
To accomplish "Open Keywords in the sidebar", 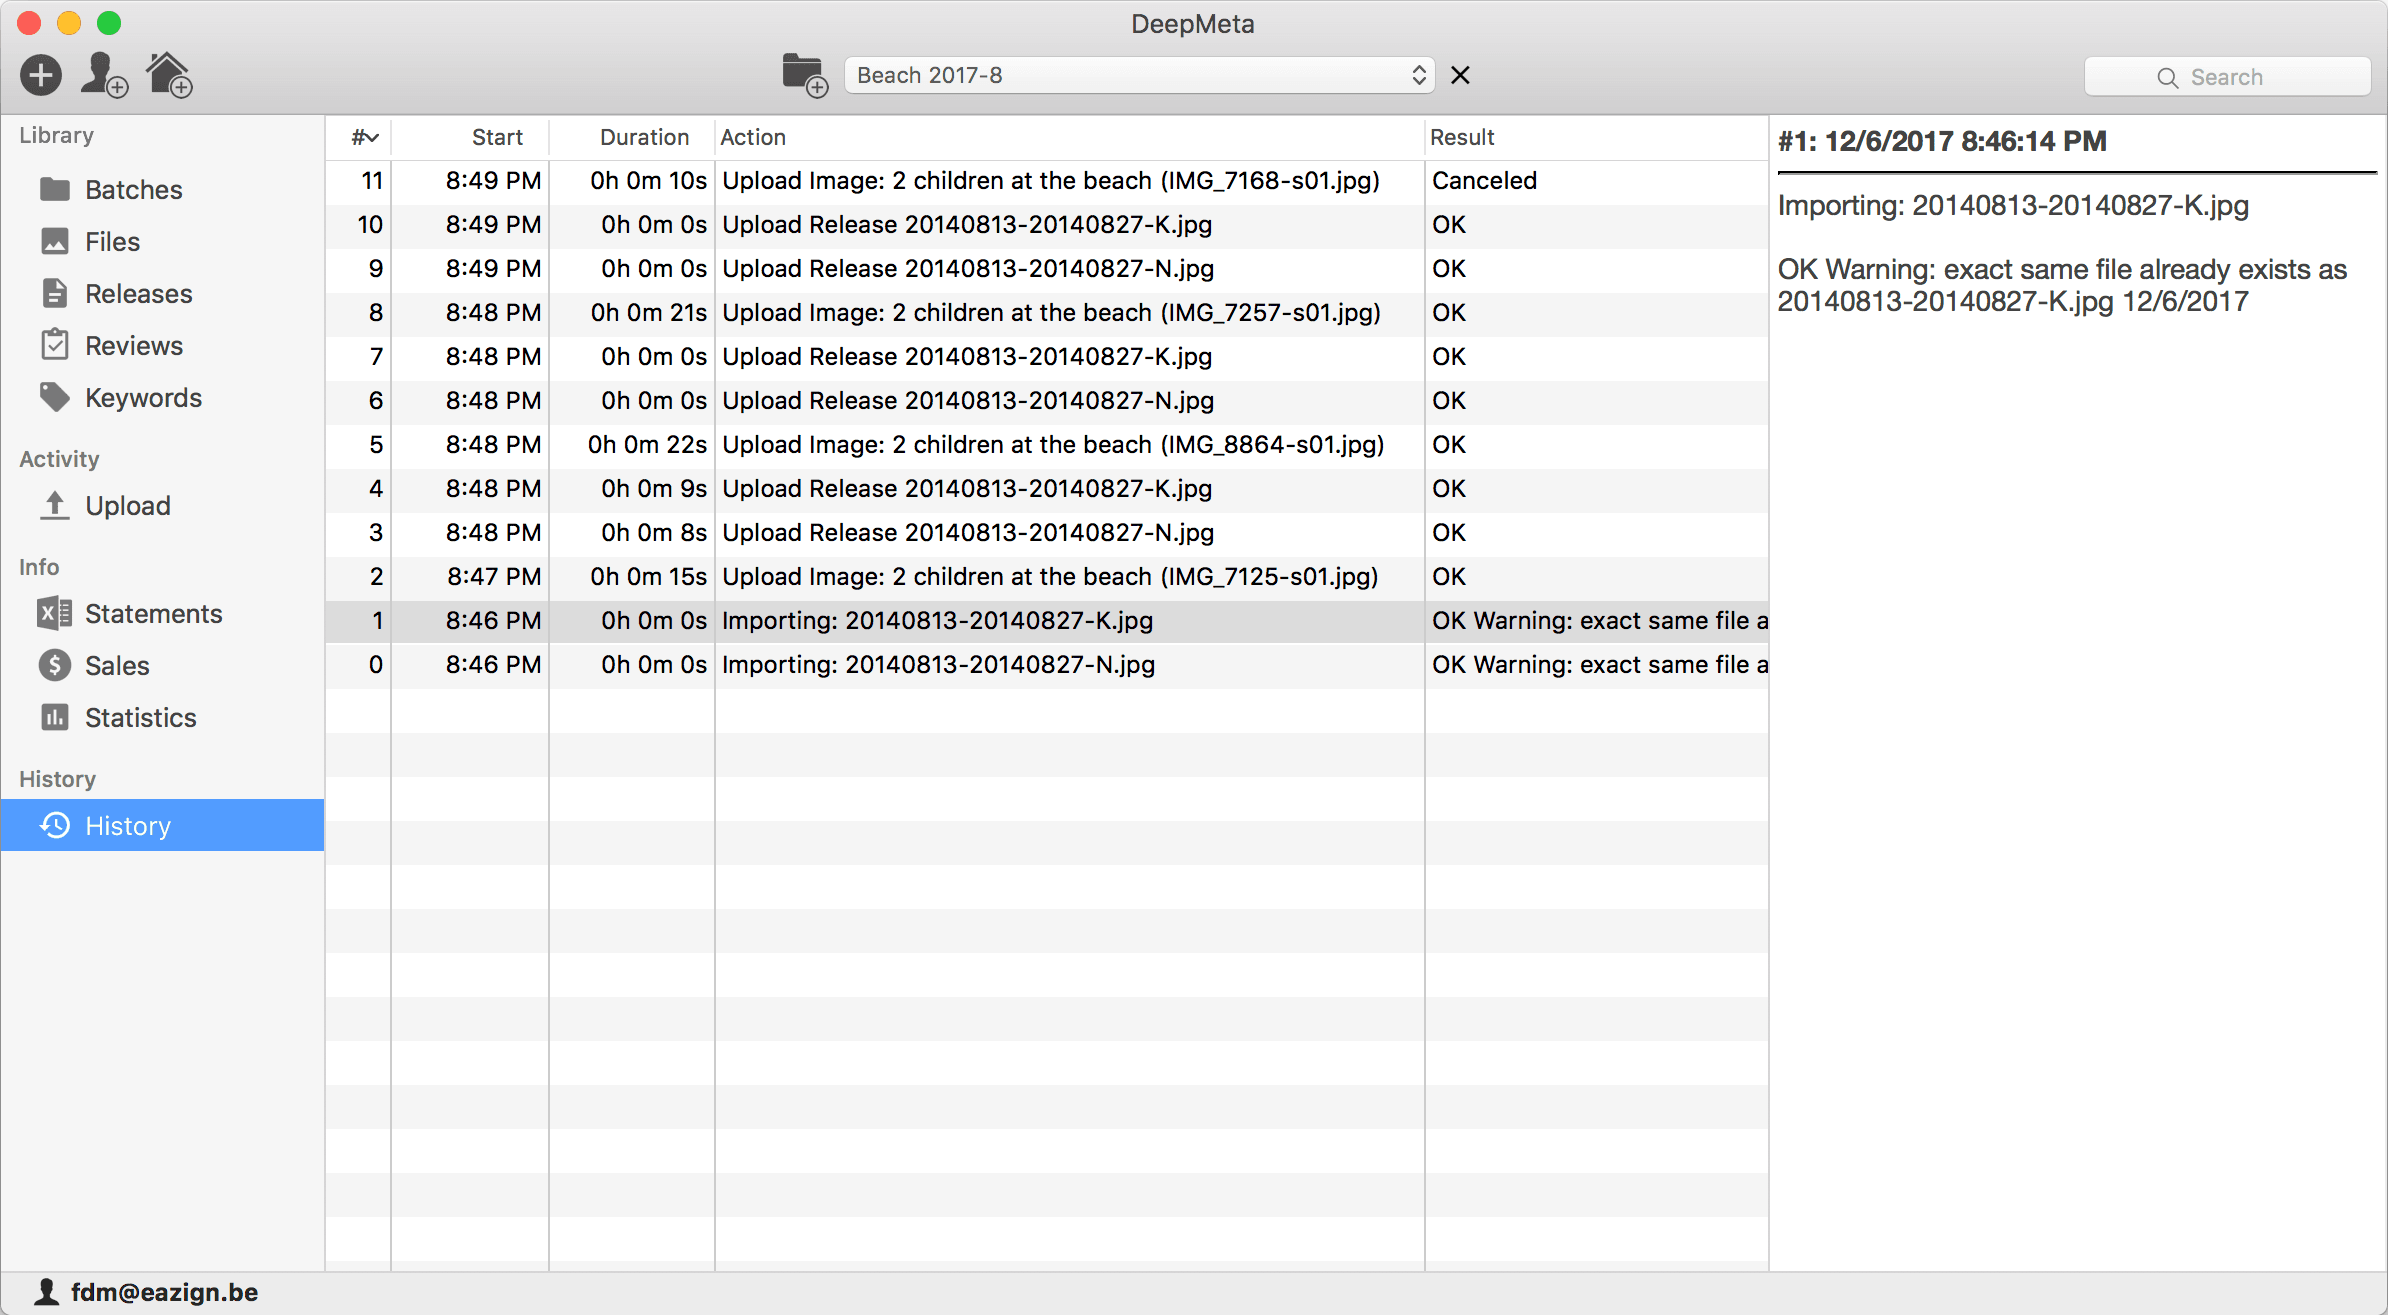I will pyautogui.click(x=162, y=397).
